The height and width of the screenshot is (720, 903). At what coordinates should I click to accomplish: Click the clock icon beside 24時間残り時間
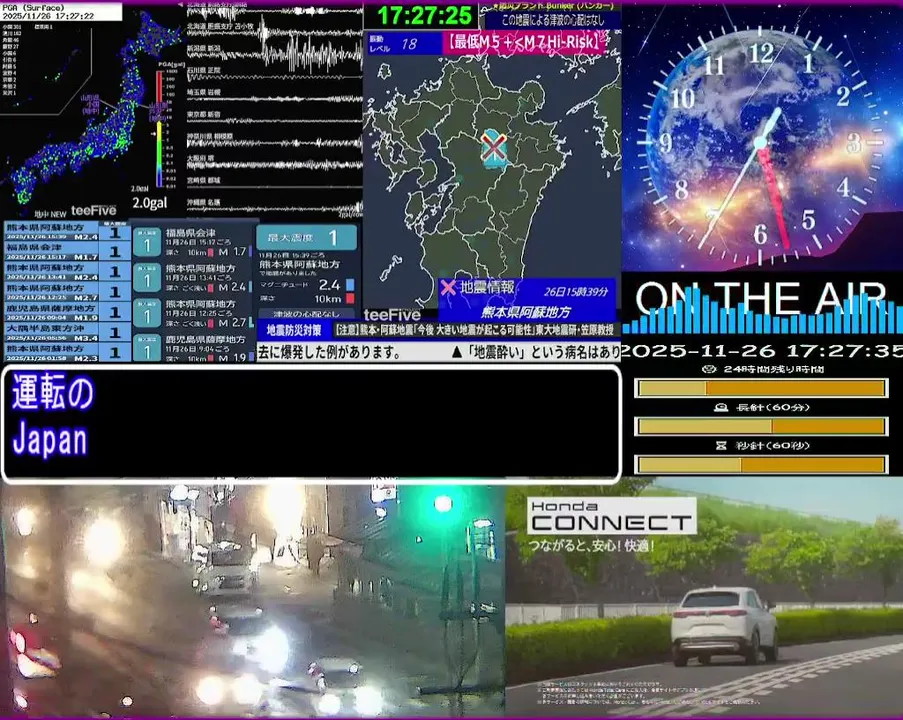click(x=710, y=369)
